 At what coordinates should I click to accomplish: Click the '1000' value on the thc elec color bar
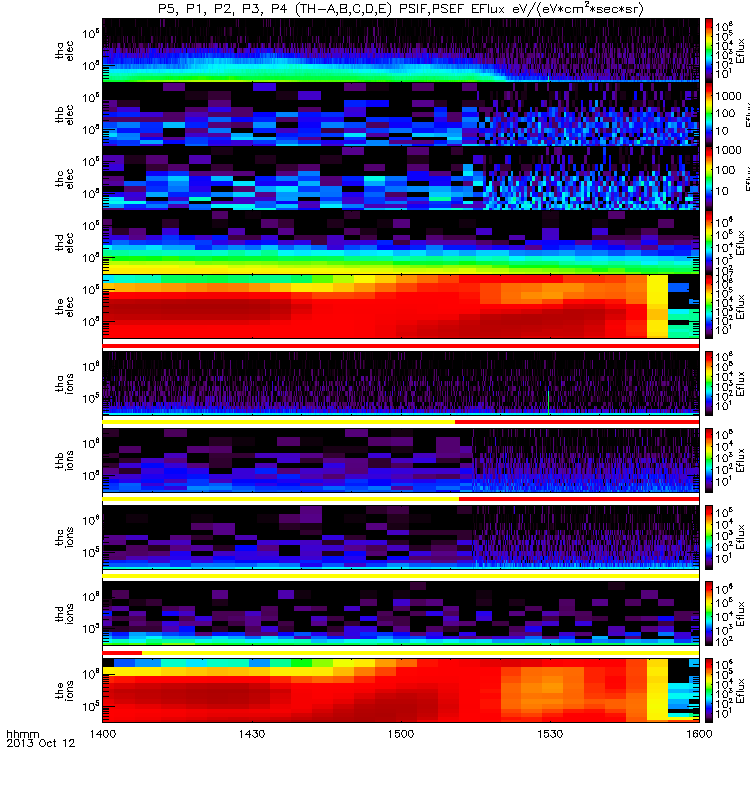click(728, 150)
